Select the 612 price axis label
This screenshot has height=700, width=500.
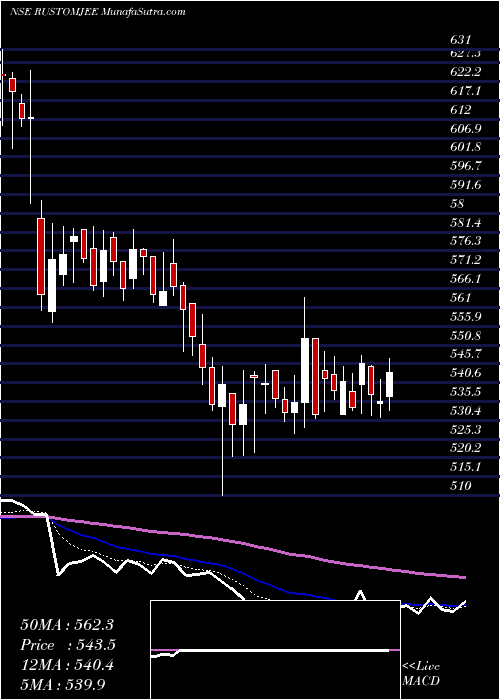[461, 110]
